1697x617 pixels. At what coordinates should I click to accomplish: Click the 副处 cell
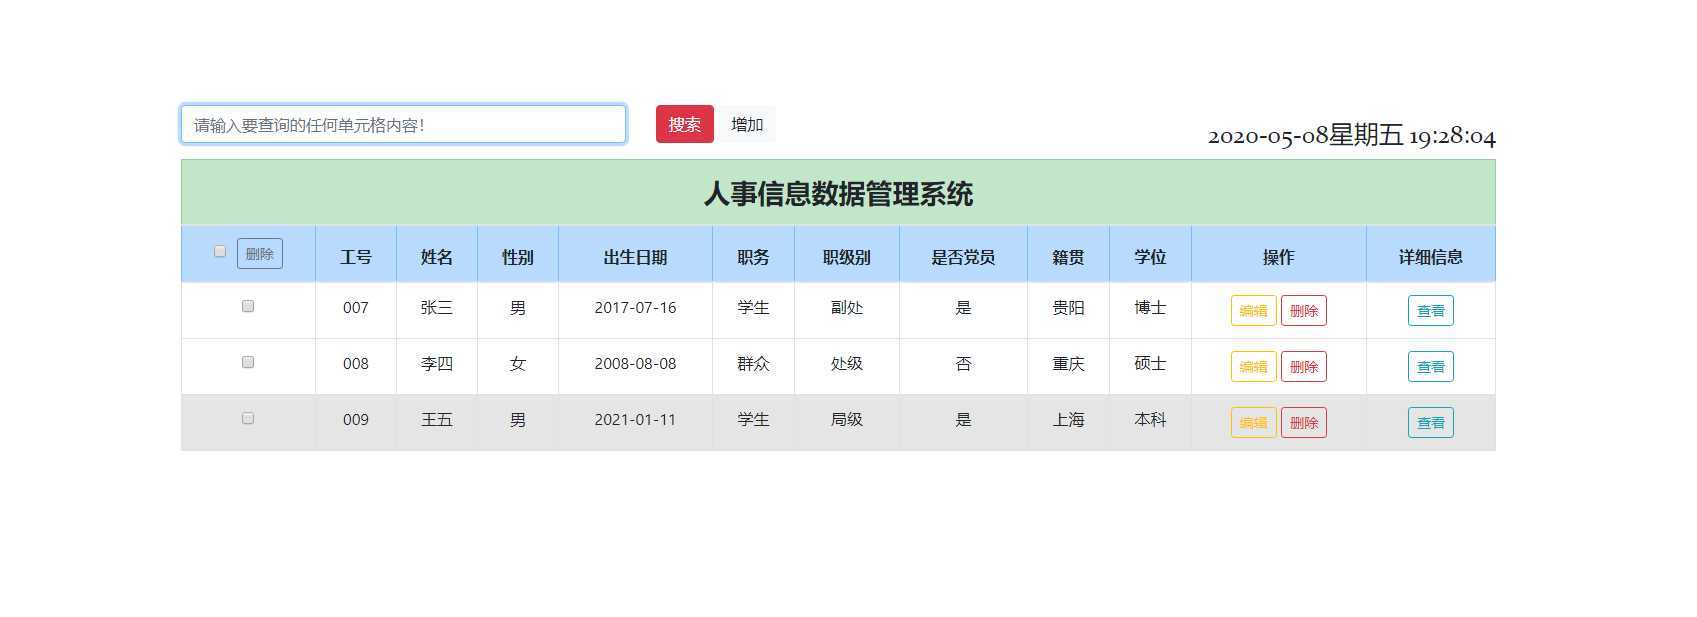pos(847,308)
